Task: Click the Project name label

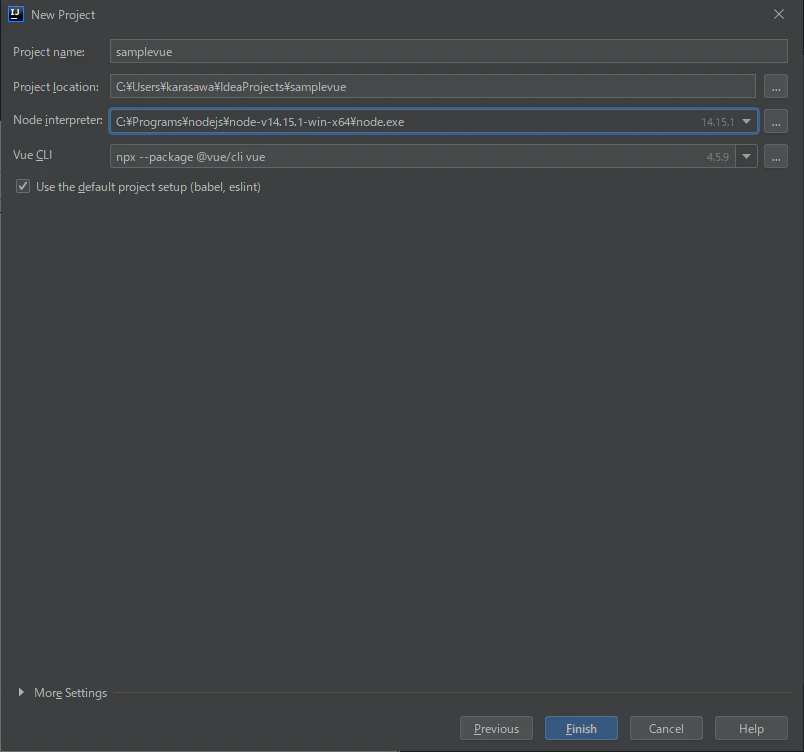Action: pyautogui.click(x=49, y=52)
